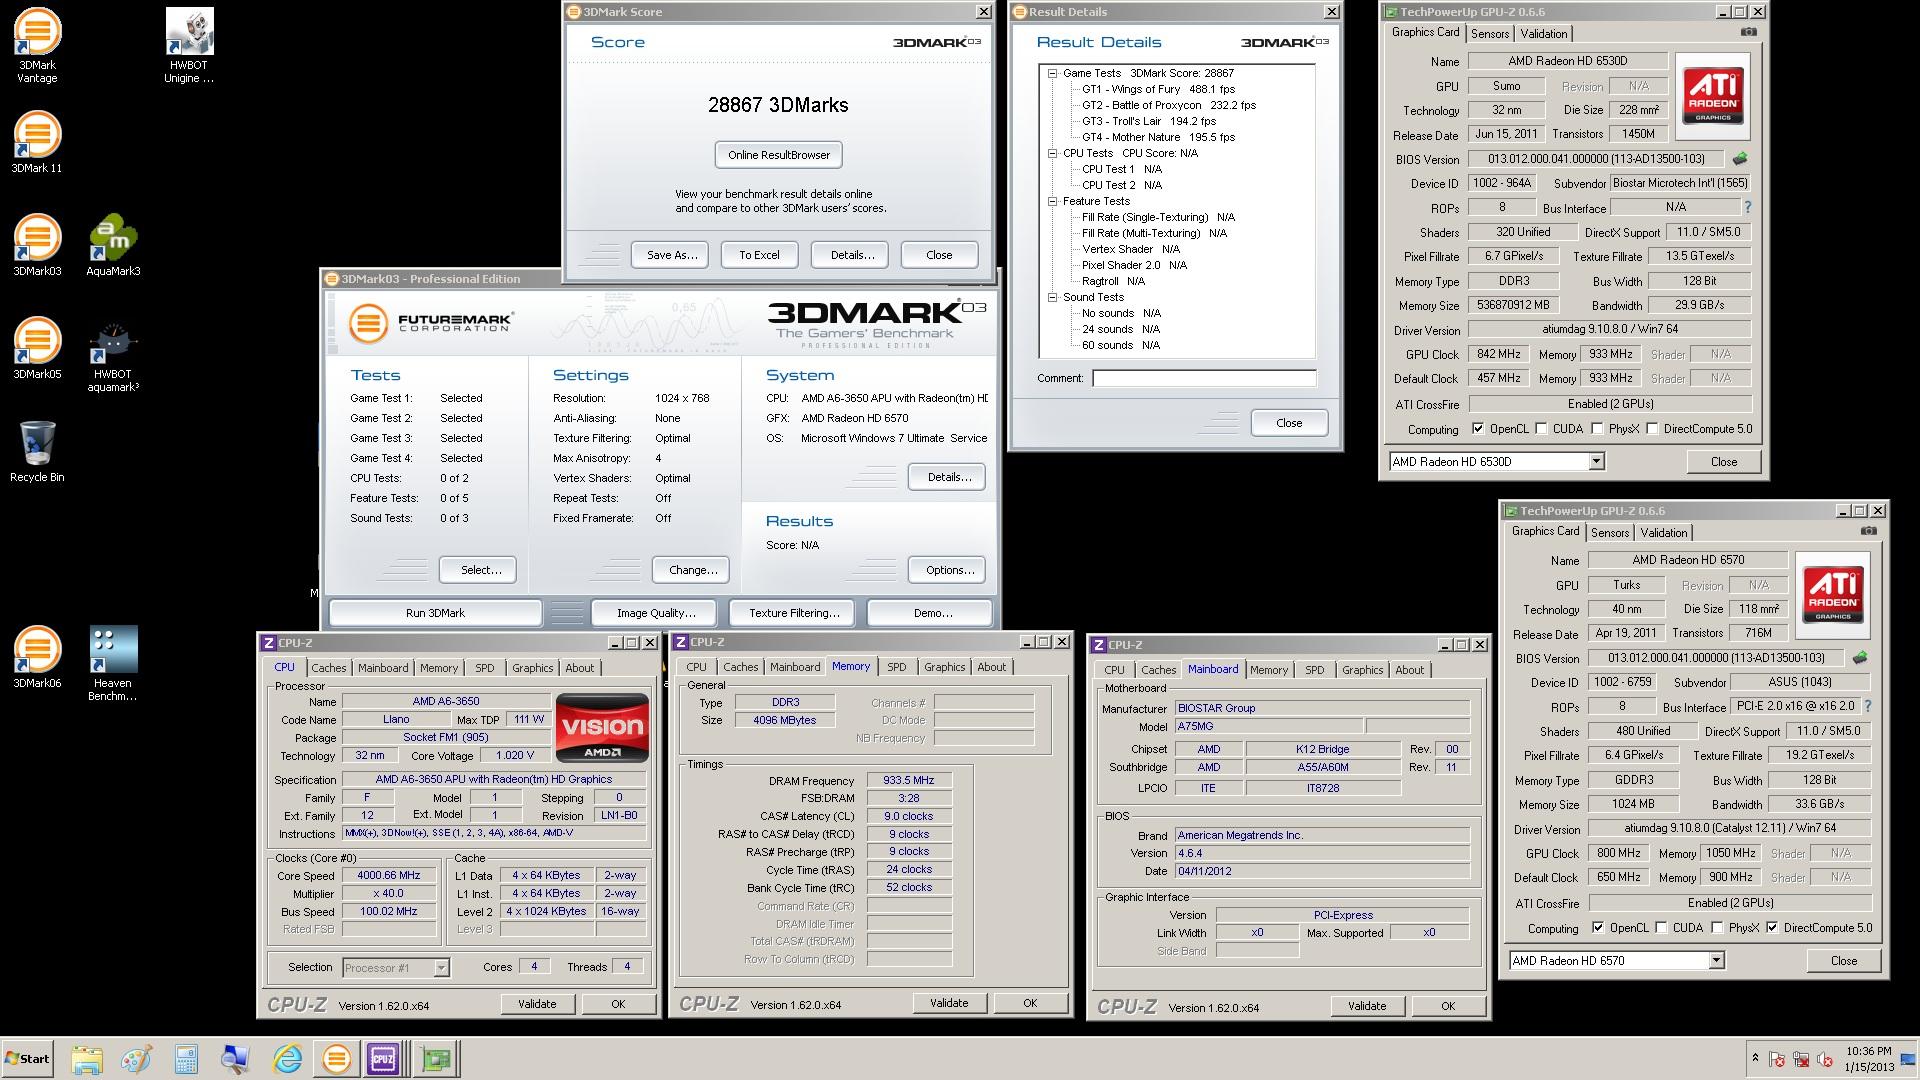Click the Comment field in Result Details
The width and height of the screenshot is (1920, 1080).
pyautogui.click(x=1204, y=378)
